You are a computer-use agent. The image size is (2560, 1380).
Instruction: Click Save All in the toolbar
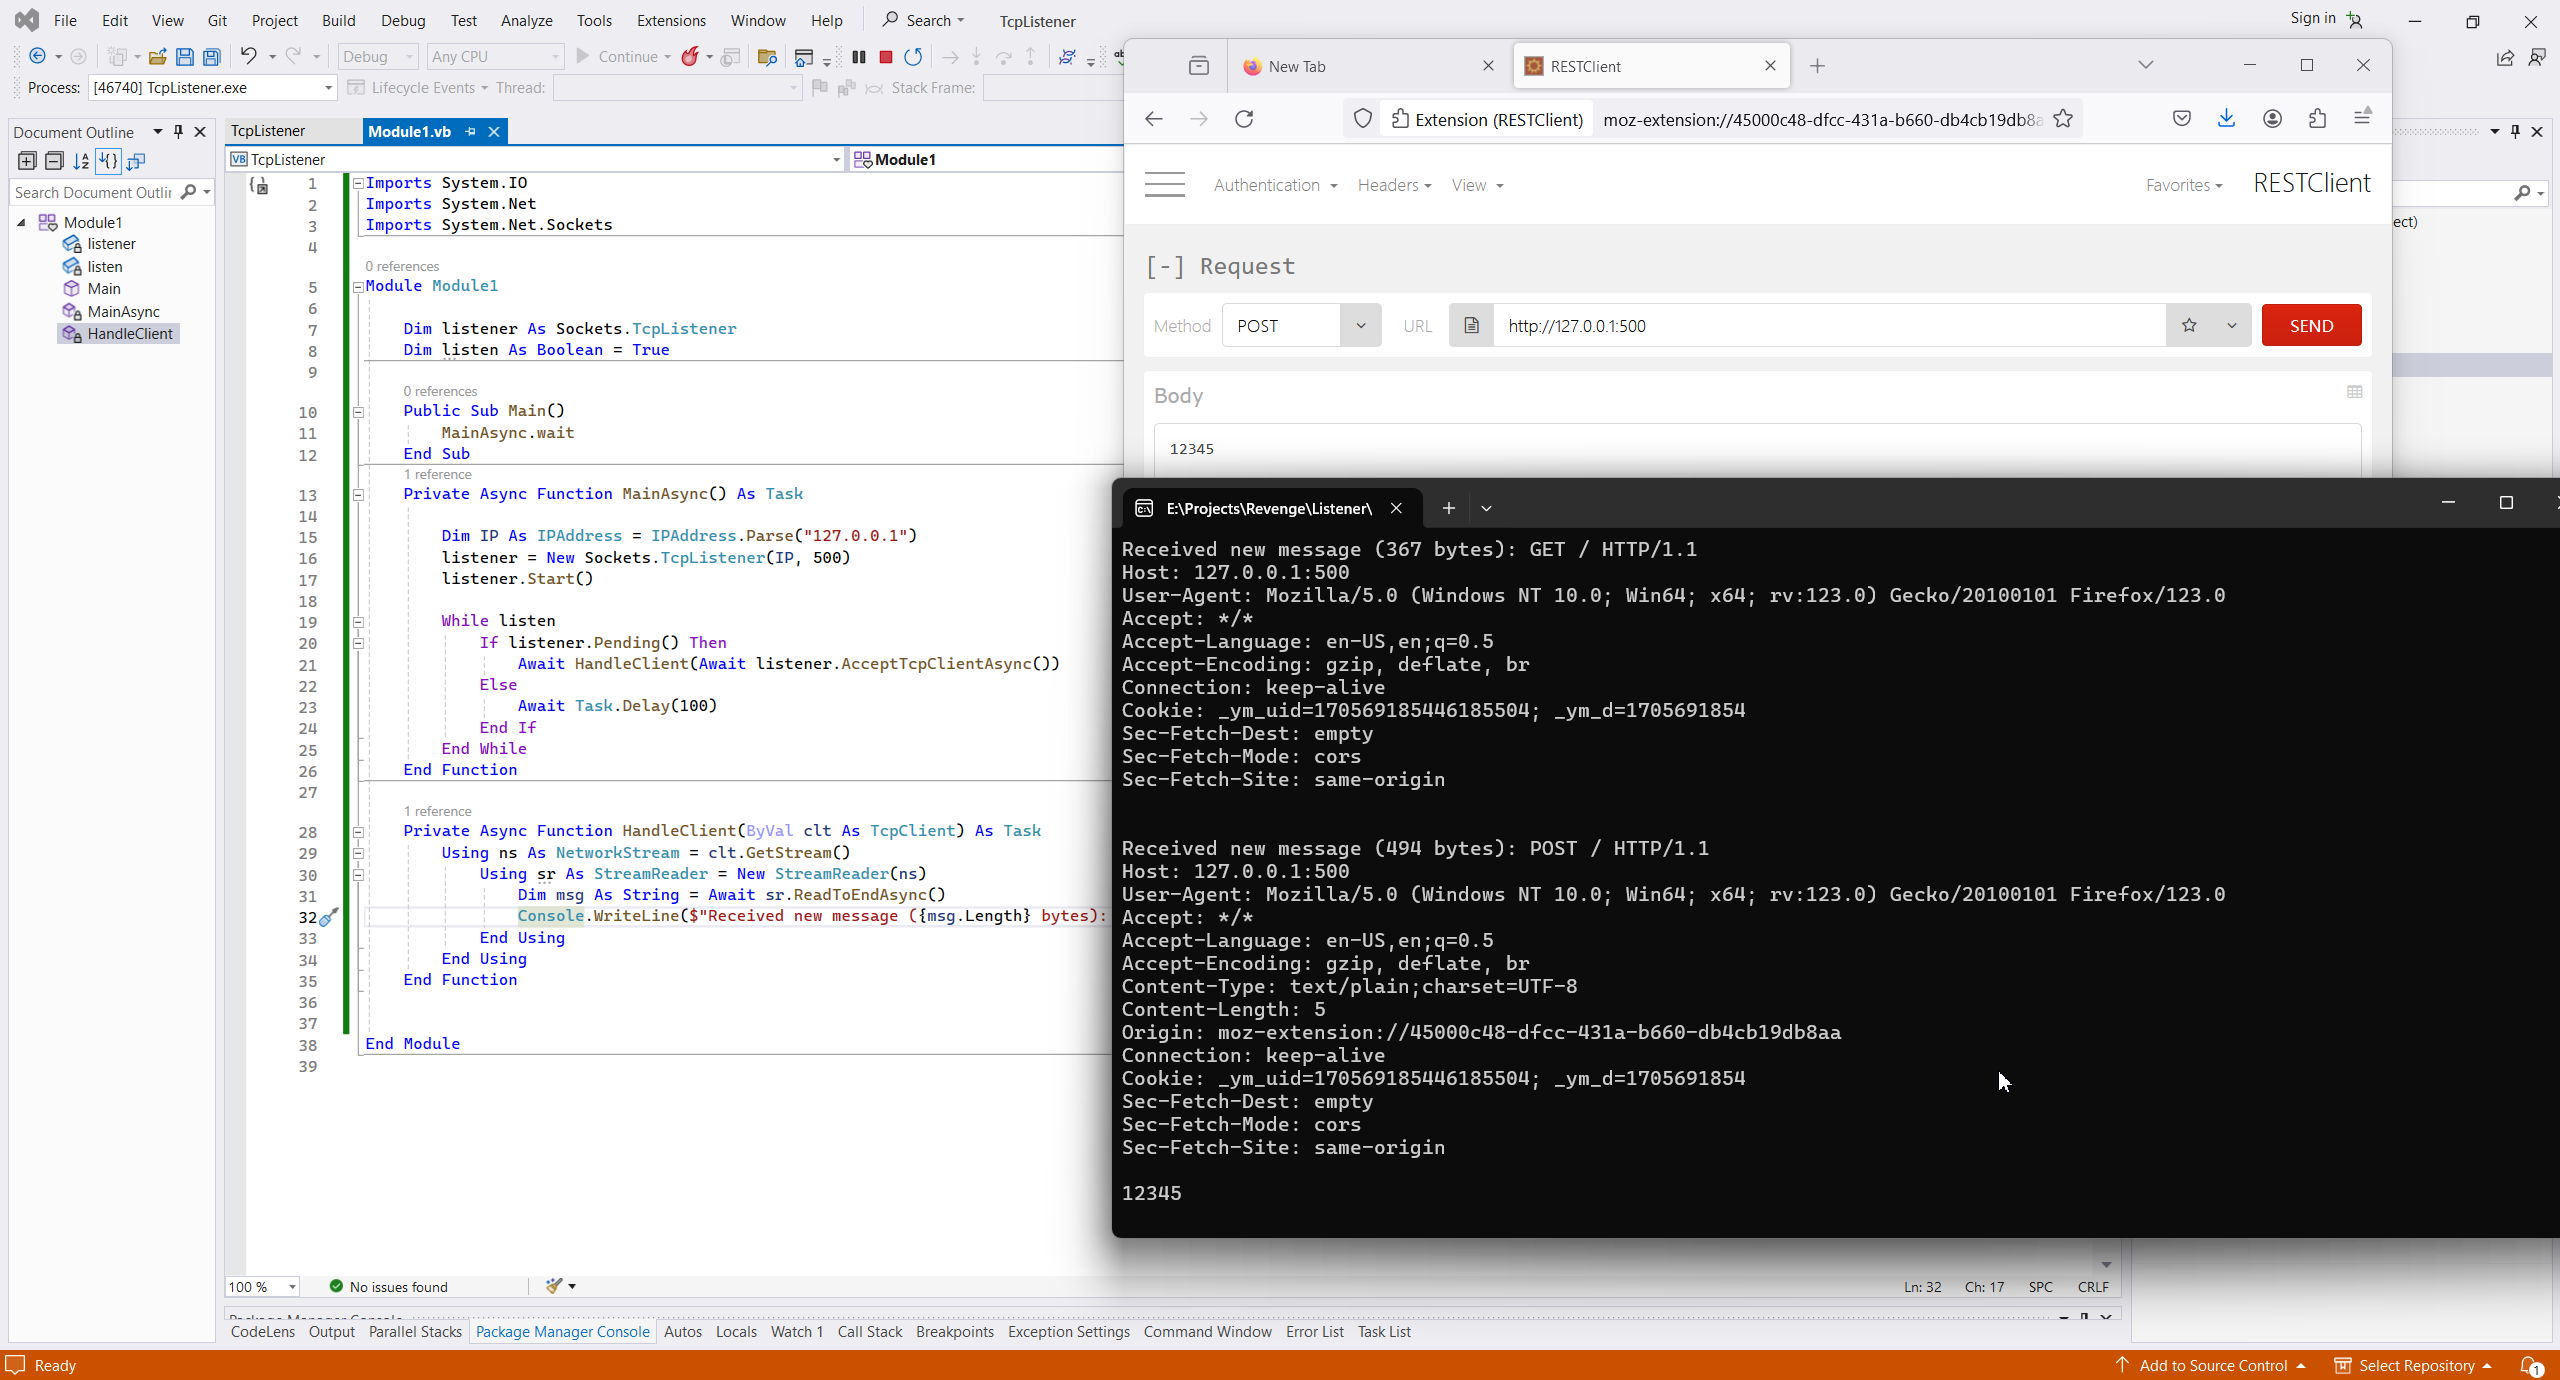tap(211, 57)
